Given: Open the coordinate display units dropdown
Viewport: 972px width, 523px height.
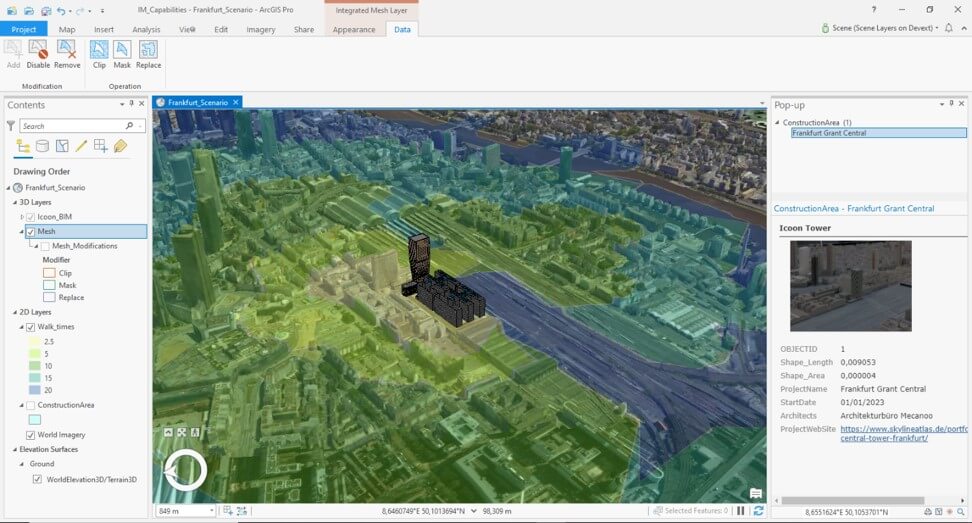Looking at the screenshot, I should point(474,511).
